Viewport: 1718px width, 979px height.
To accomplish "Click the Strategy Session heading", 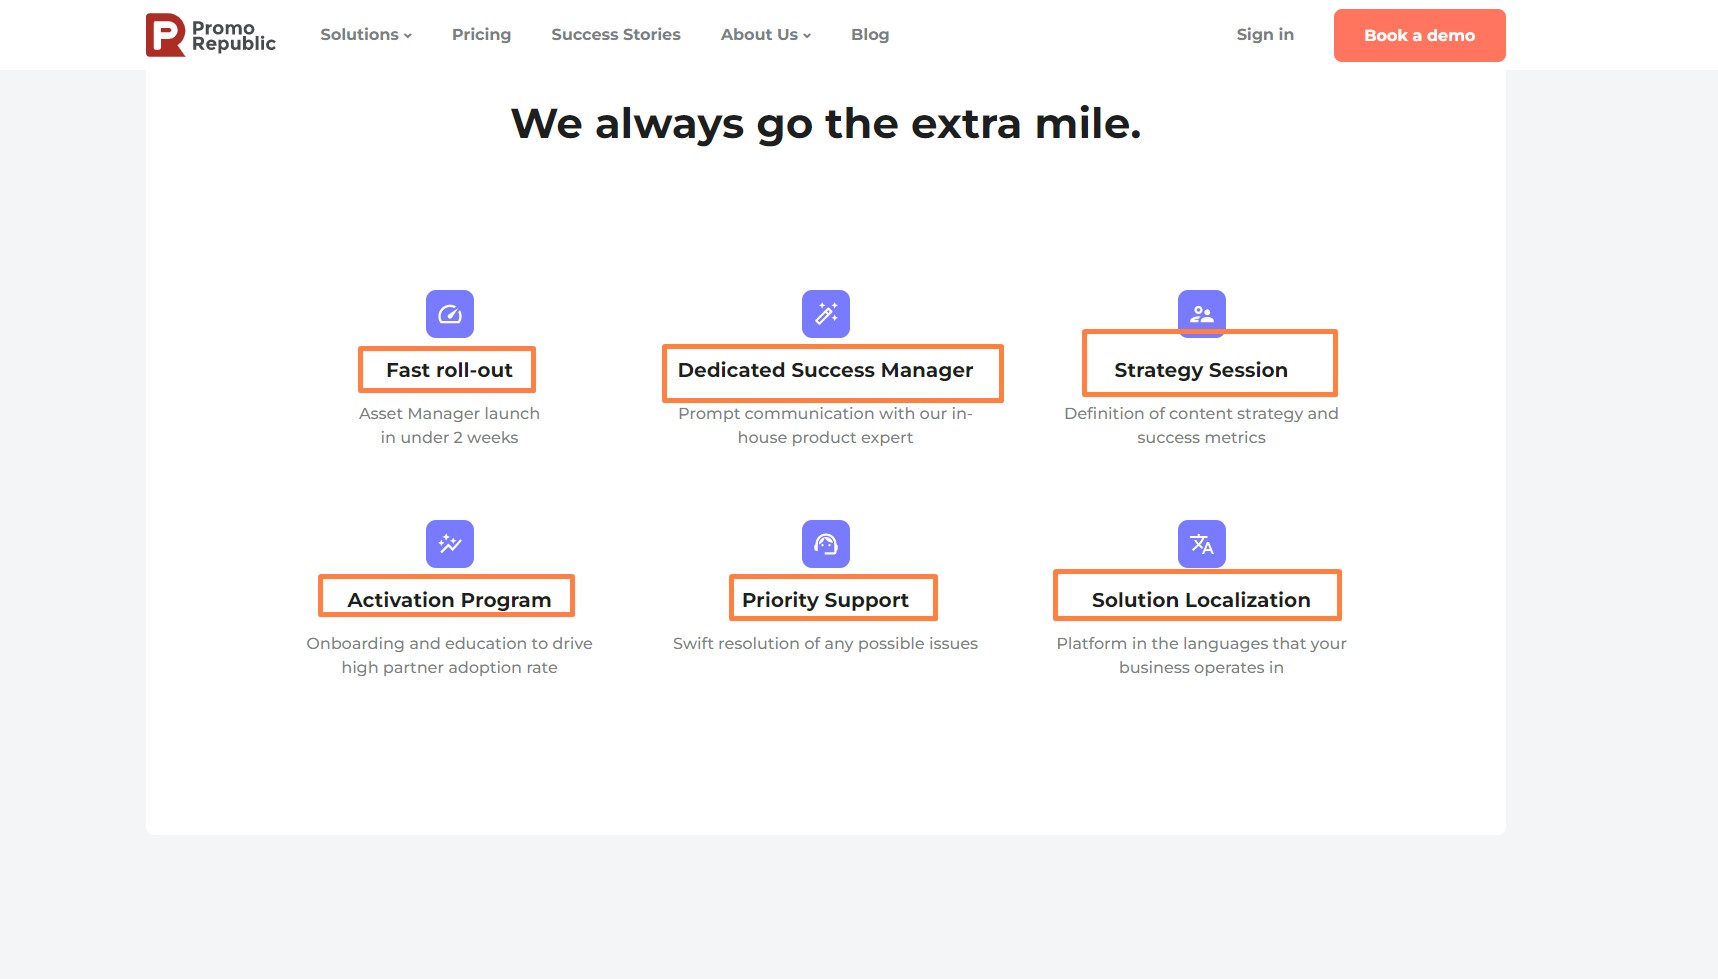I will coord(1201,371).
